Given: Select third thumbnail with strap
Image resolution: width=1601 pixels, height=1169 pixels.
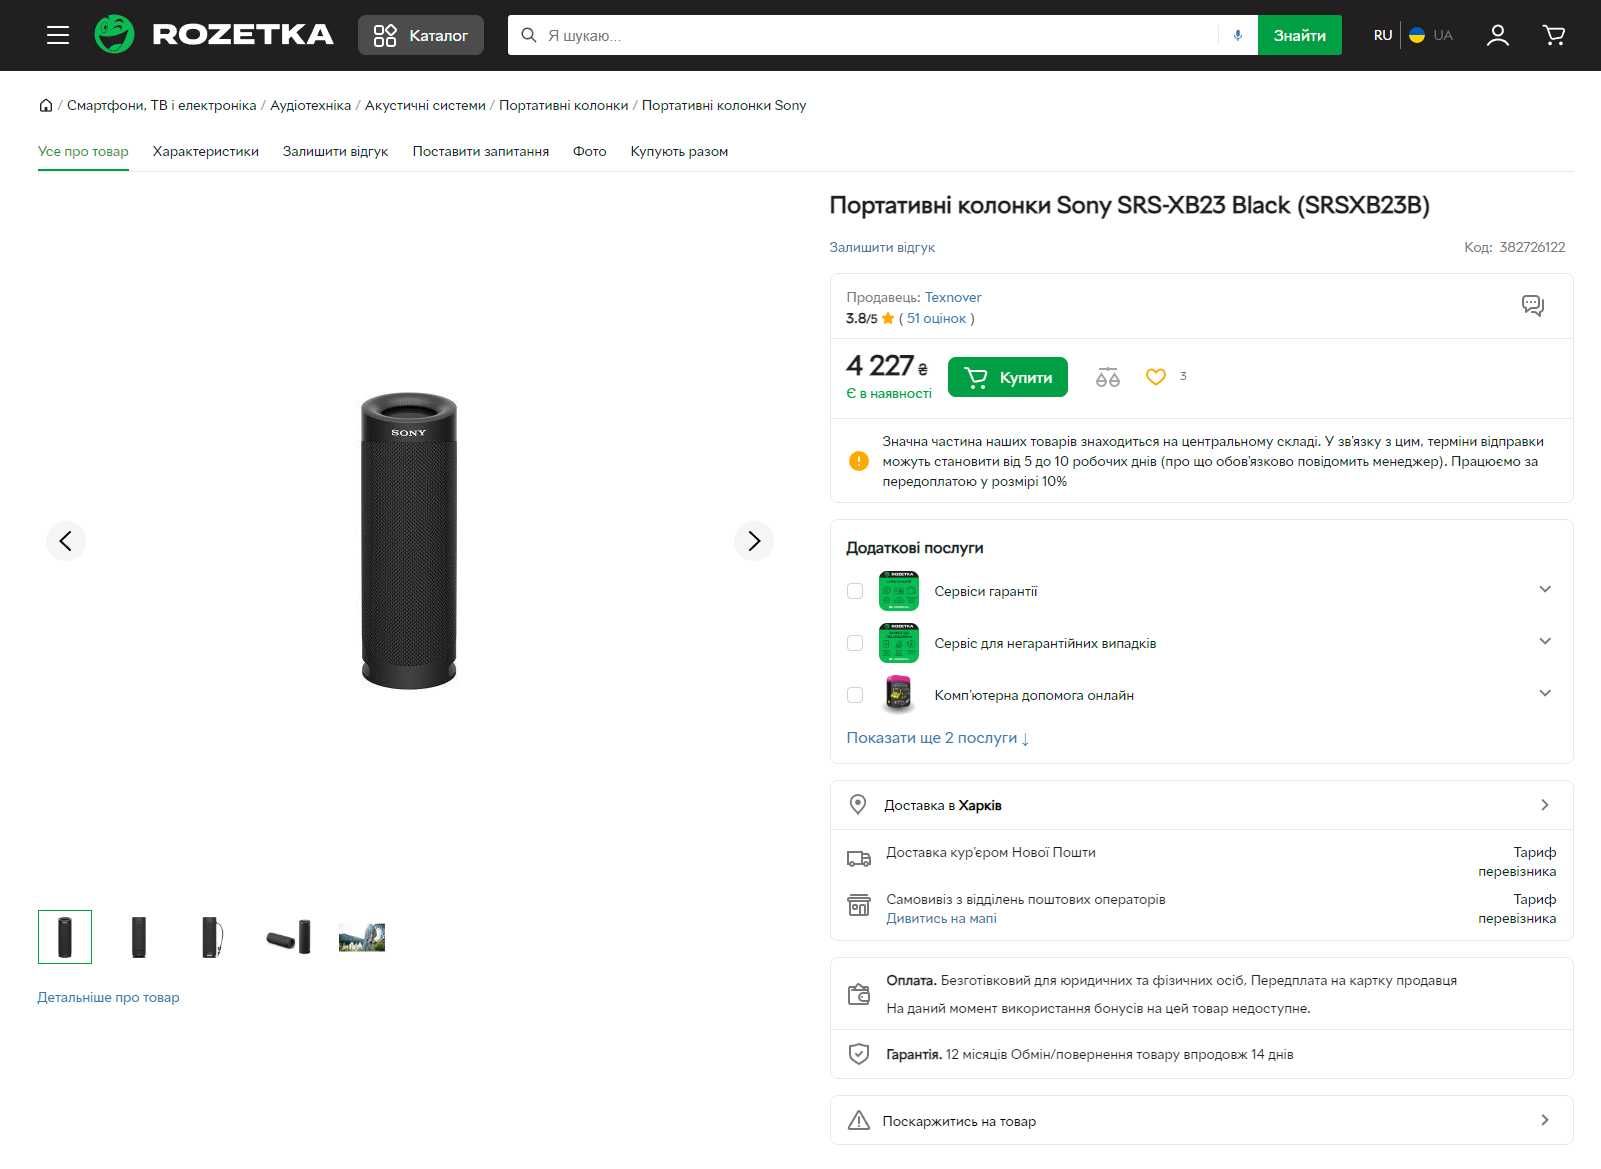Looking at the screenshot, I should pyautogui.click(x=212, y=937).
